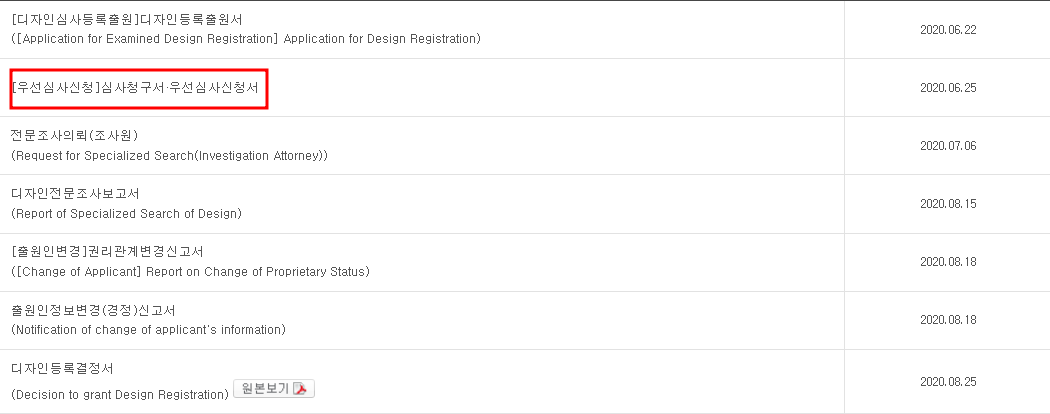
Task: Open the [출원인변경]권리관계변경신고서 entry
Action: [x=107, y=253]
